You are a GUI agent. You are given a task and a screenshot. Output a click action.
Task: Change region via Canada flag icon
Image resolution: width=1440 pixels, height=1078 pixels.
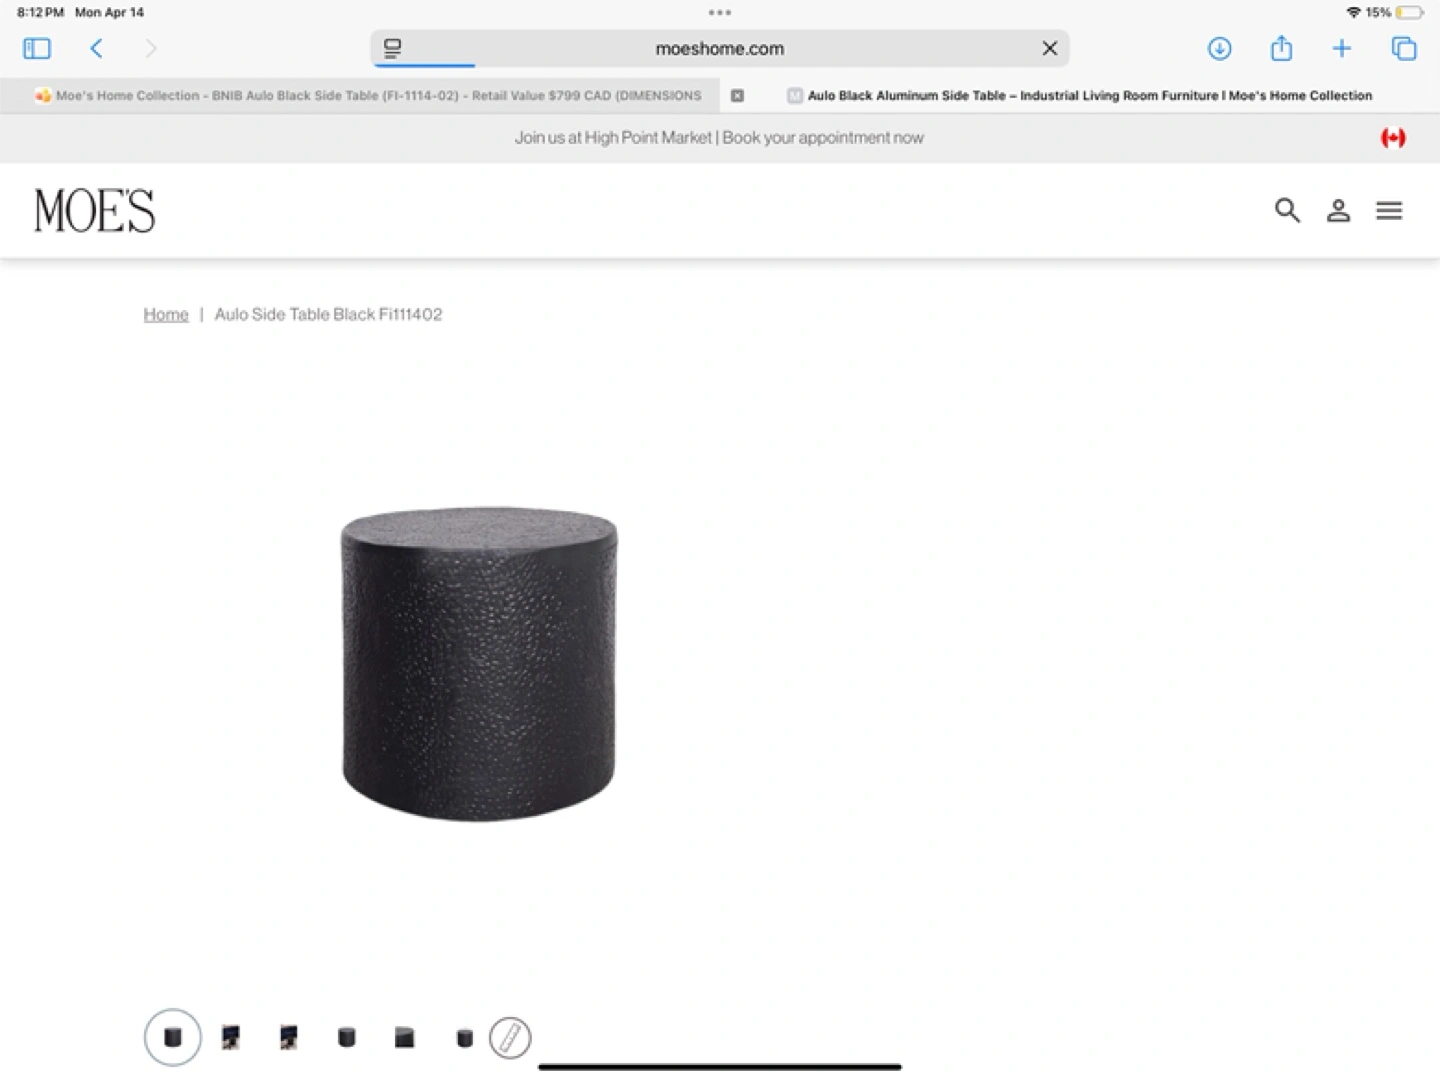point(1393,138)
